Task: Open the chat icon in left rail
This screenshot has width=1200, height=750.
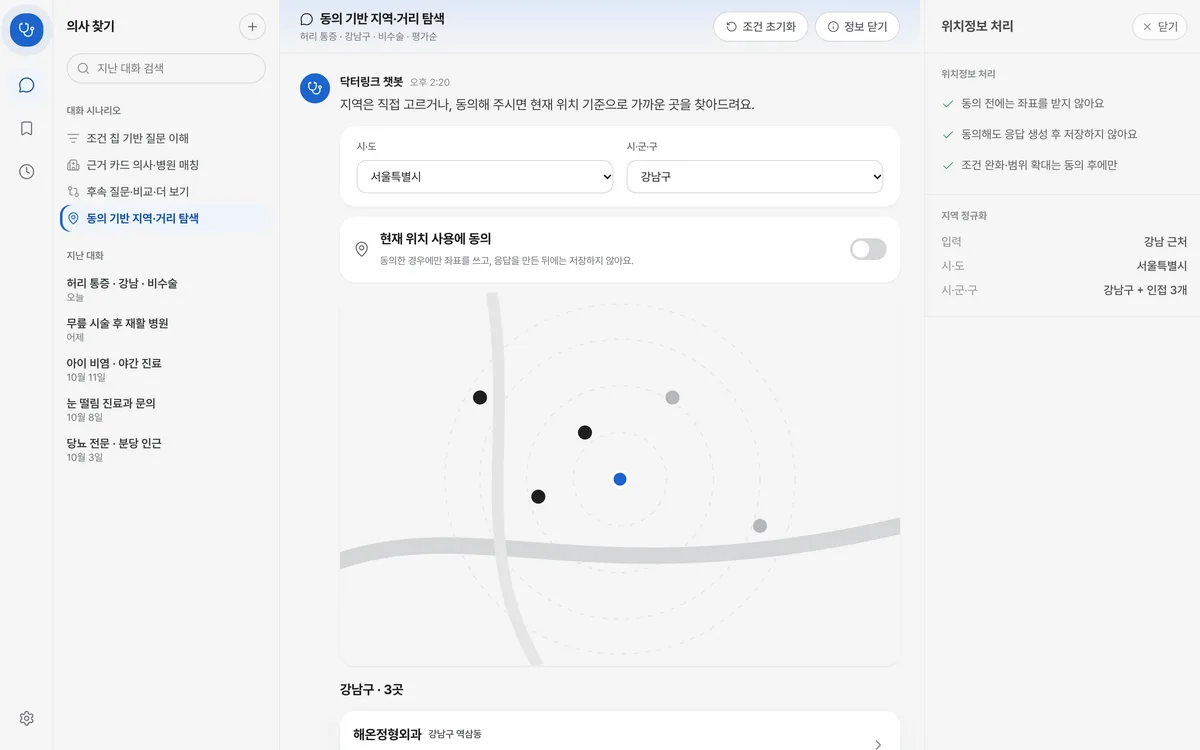Action: (26, 85)
